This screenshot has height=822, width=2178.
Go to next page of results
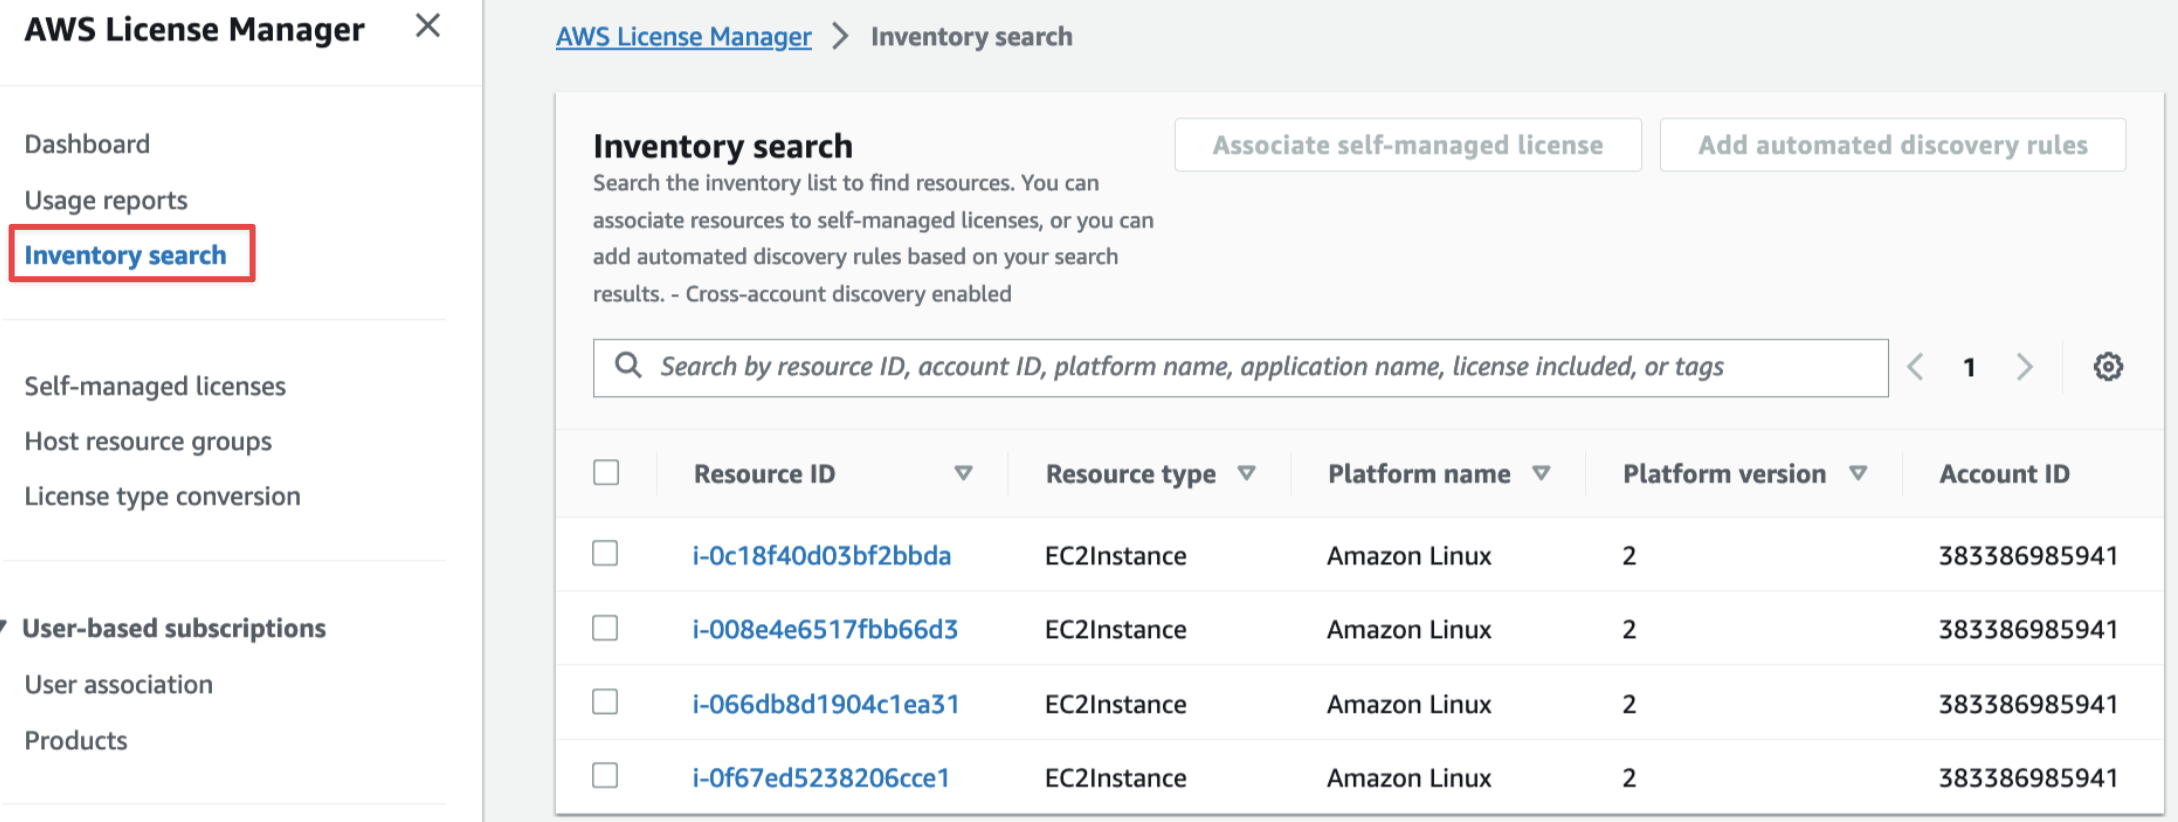point(2025,367)
